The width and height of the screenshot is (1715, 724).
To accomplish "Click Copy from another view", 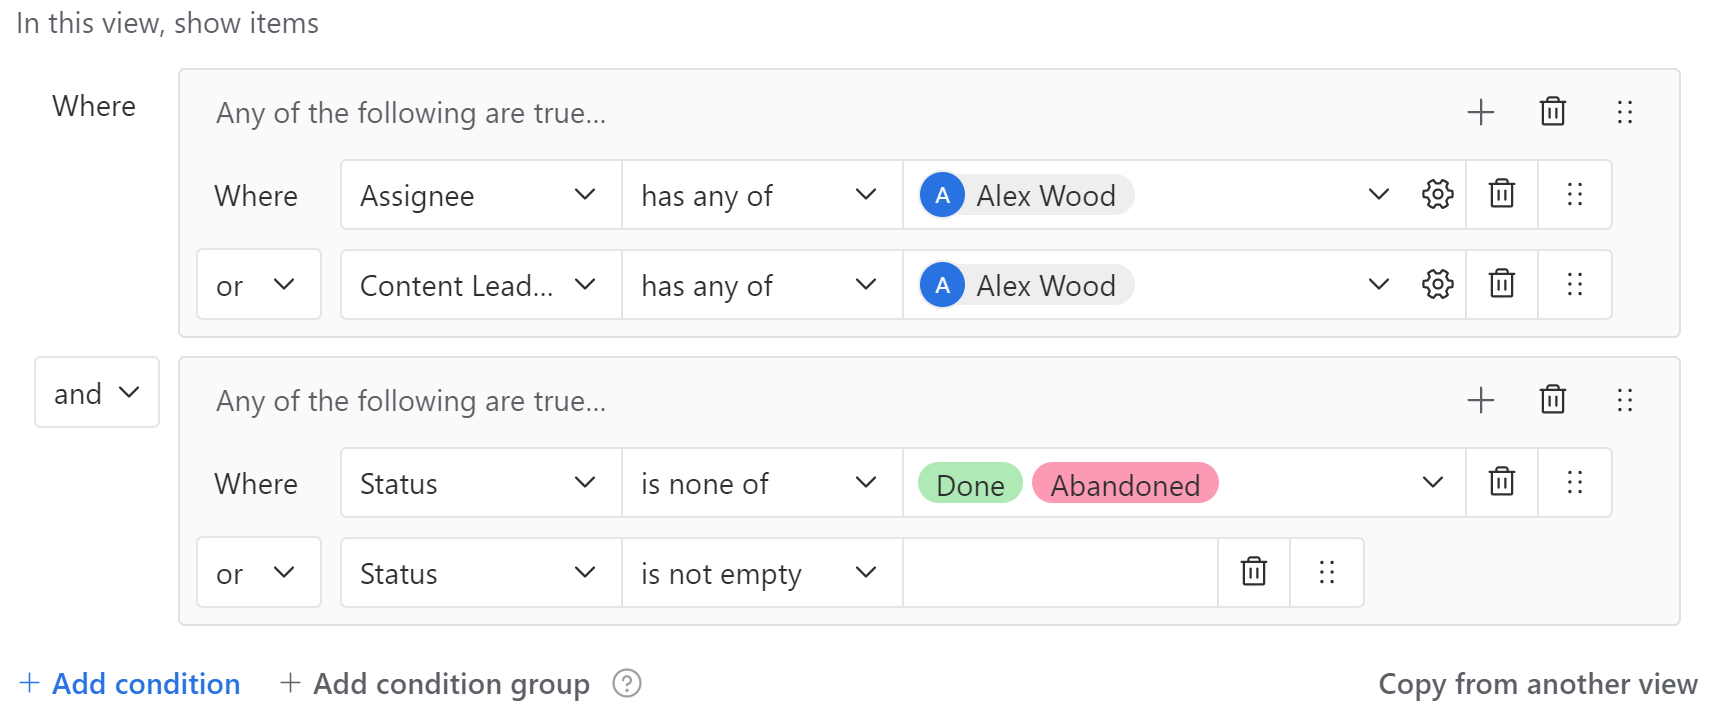I will click(x=1538, y=684).
